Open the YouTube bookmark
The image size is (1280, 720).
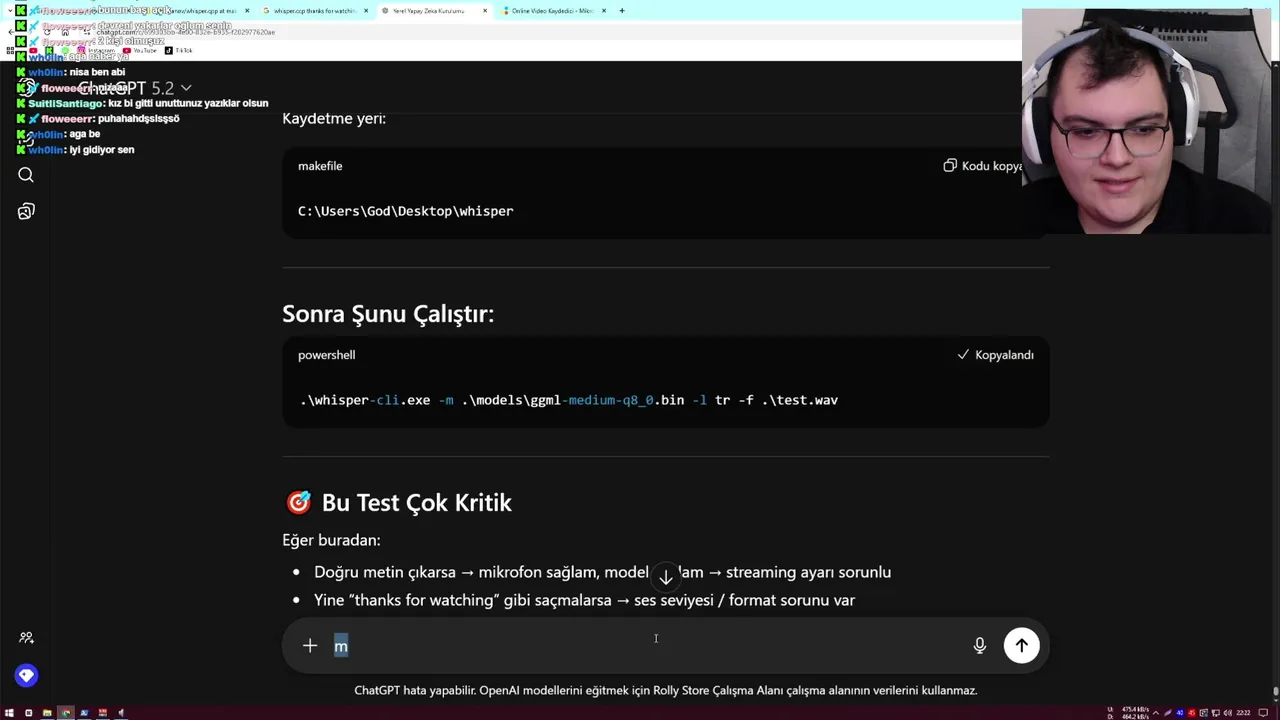(x=139, y=50)
